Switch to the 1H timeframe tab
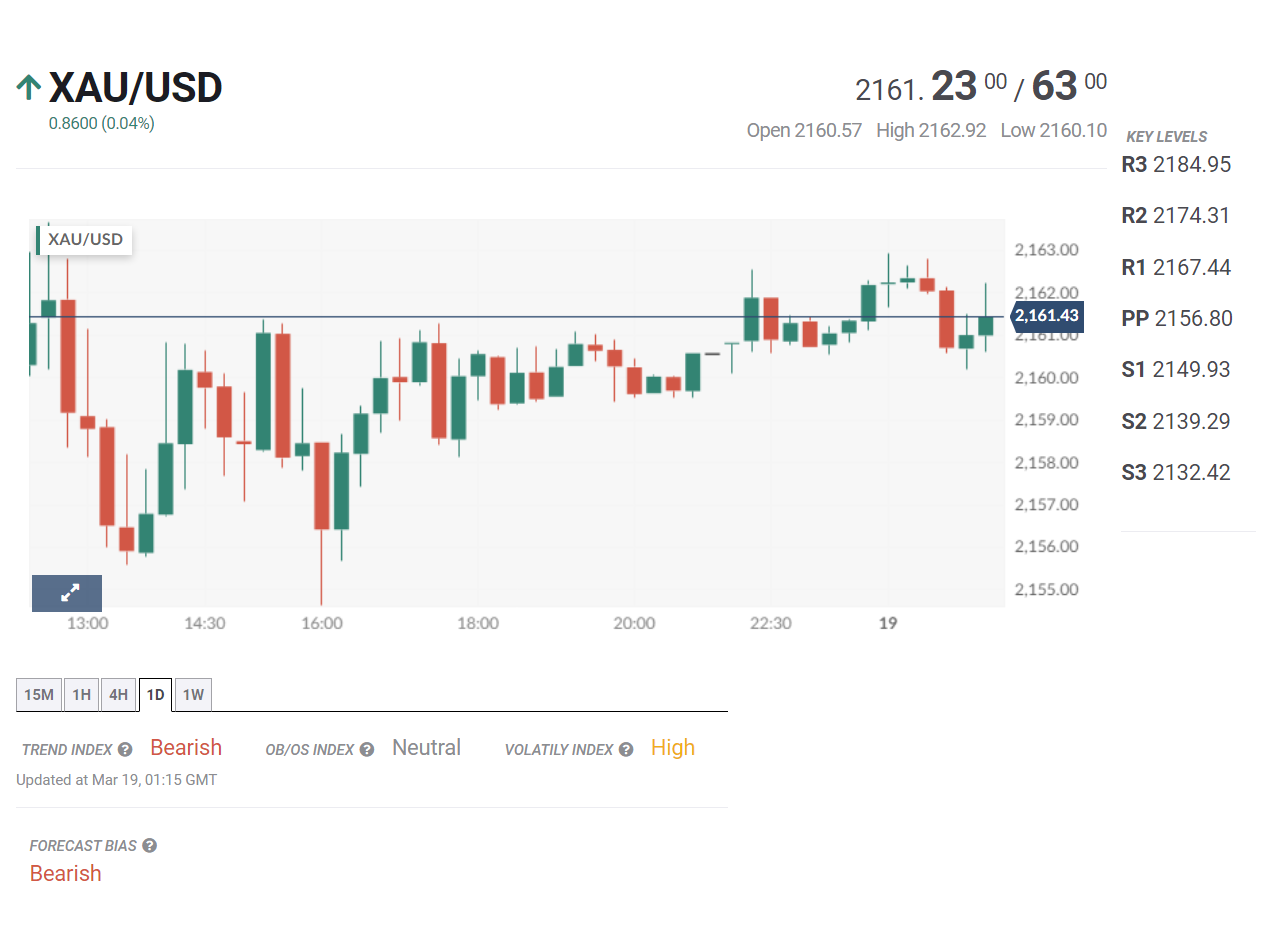The height and width of the screenshot is (931, 1264). [x=81, y=694]
